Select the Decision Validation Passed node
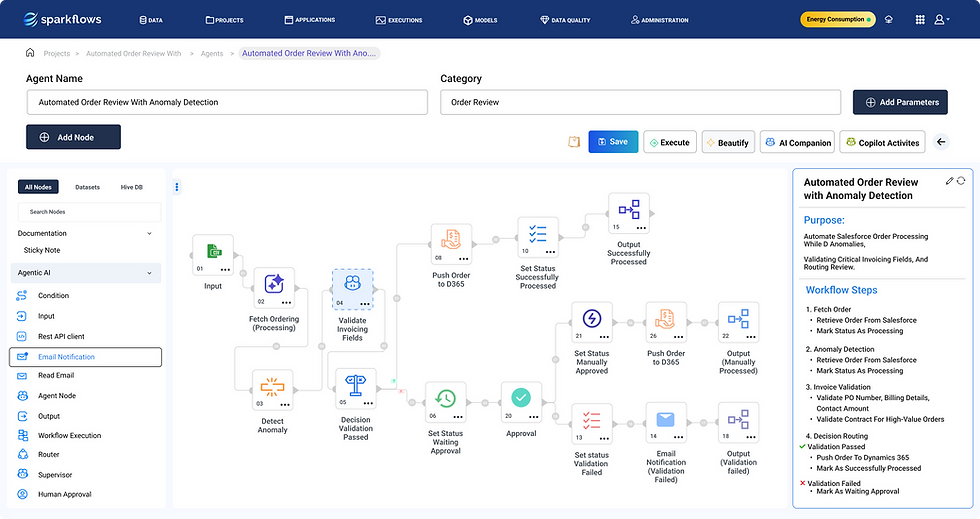This screenshot has height=519, width=980. pos(356,389)
